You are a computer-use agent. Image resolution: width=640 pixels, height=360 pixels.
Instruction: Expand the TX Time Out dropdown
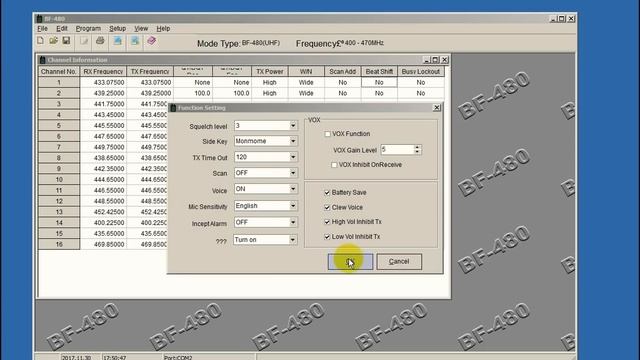tap(293, 157)
